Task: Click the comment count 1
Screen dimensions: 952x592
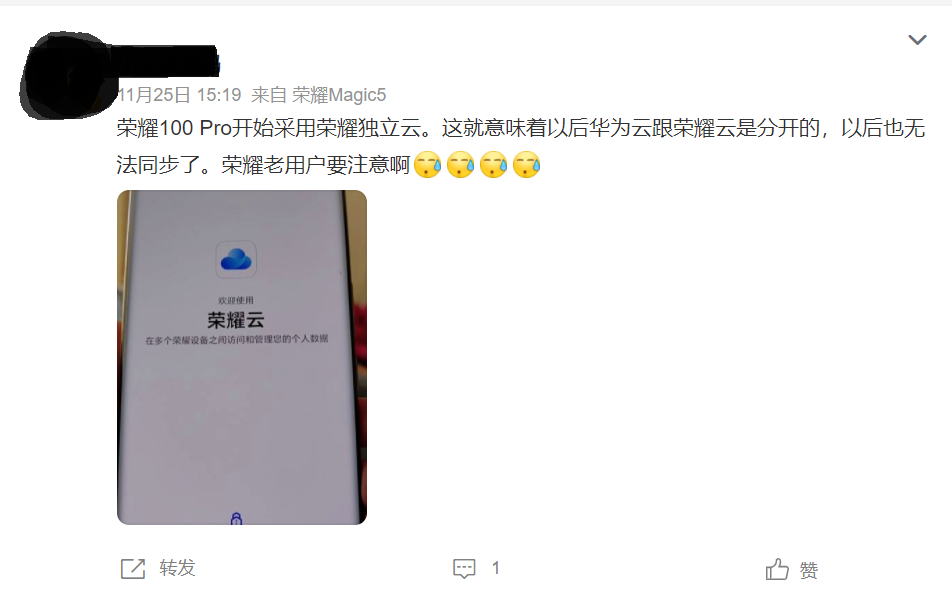Action: 495,568
